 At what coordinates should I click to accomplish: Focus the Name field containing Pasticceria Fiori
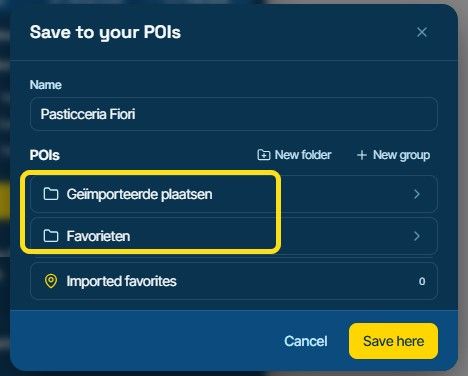click(x=234, y=114)
